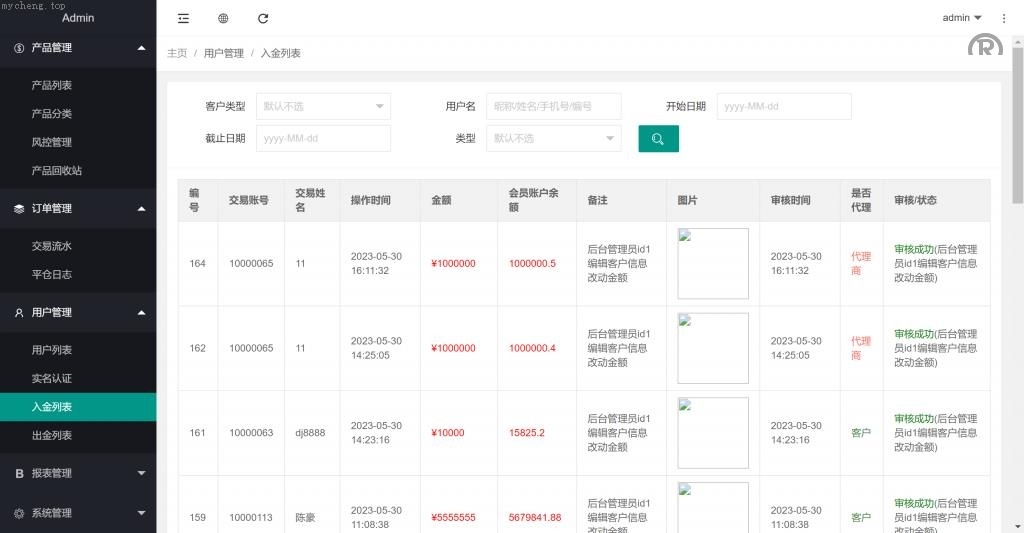Screen dimensions: 1024x533
Task: Open the vertical three-dot more menu
Action: (x=1004, y=18)
